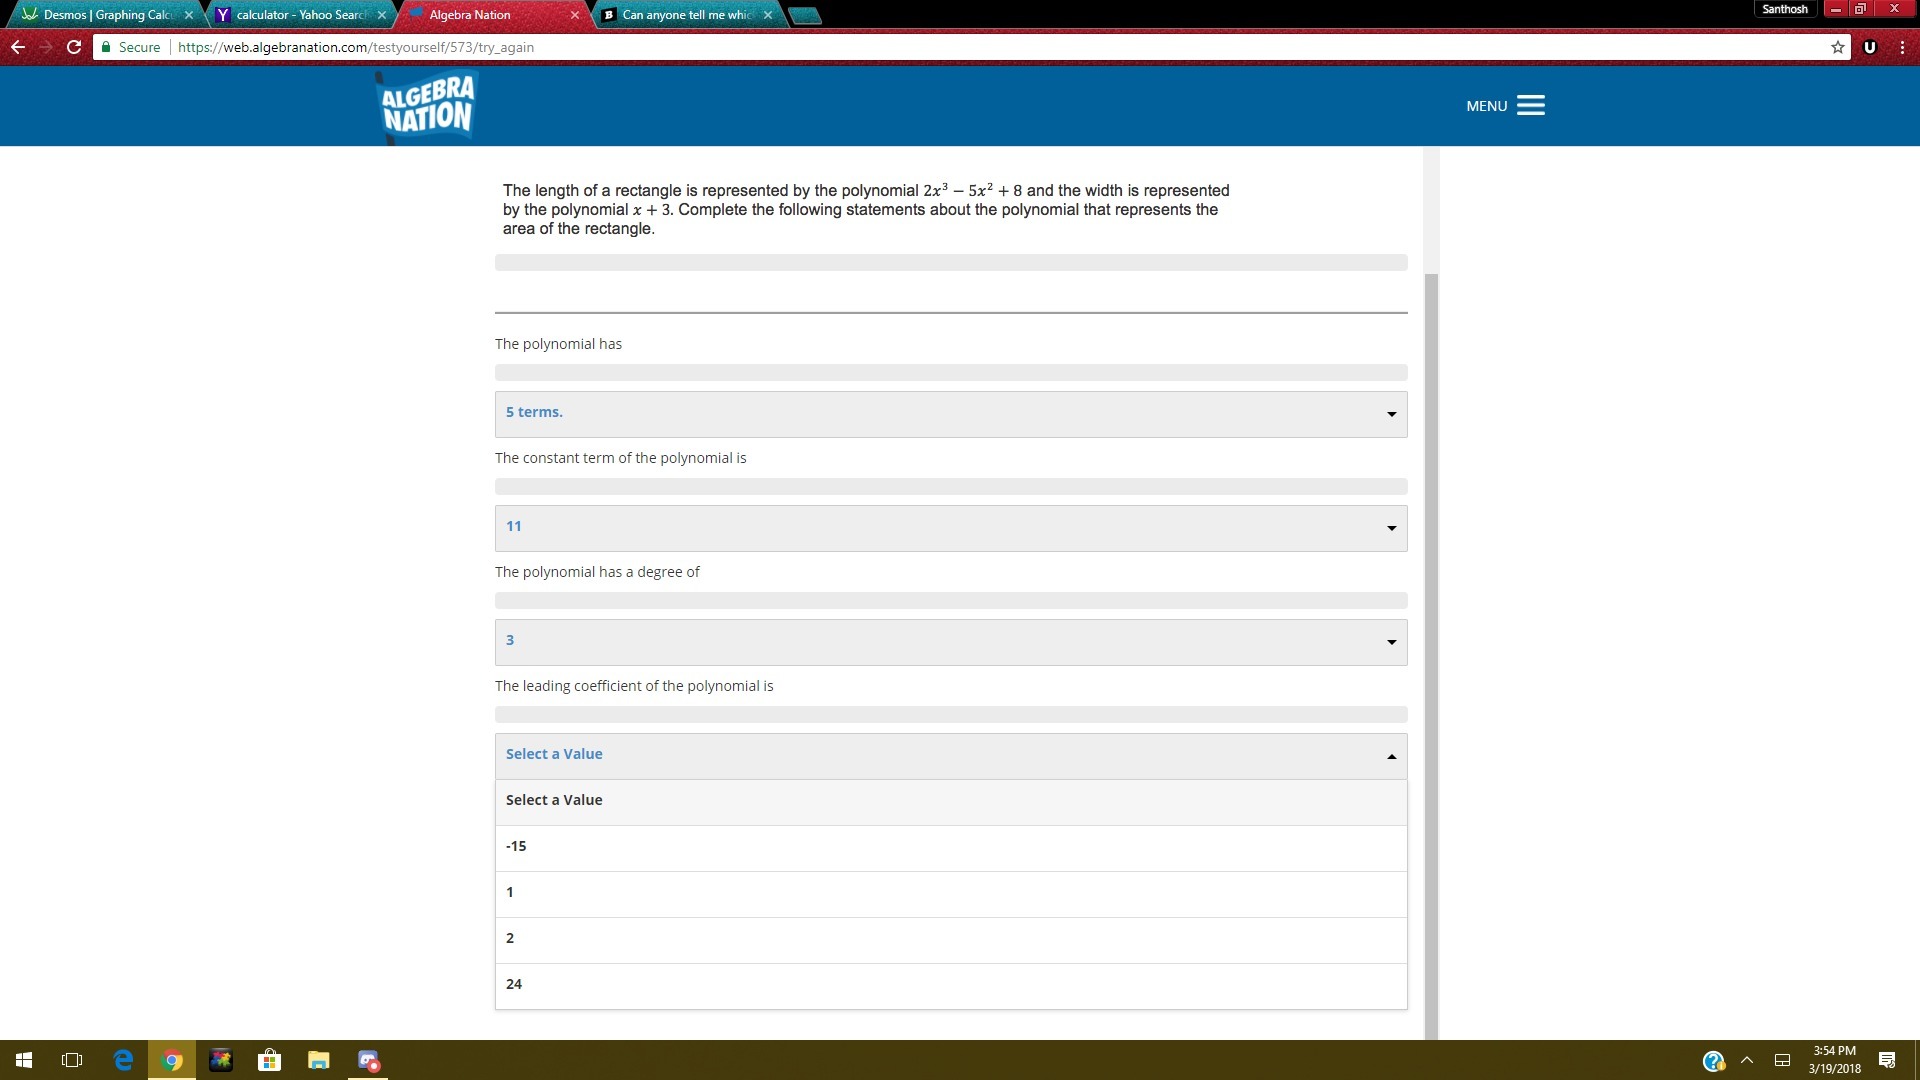Open the degree dropdown showing 3
Screen dimensions: 1920x1080
pos(950,642)
